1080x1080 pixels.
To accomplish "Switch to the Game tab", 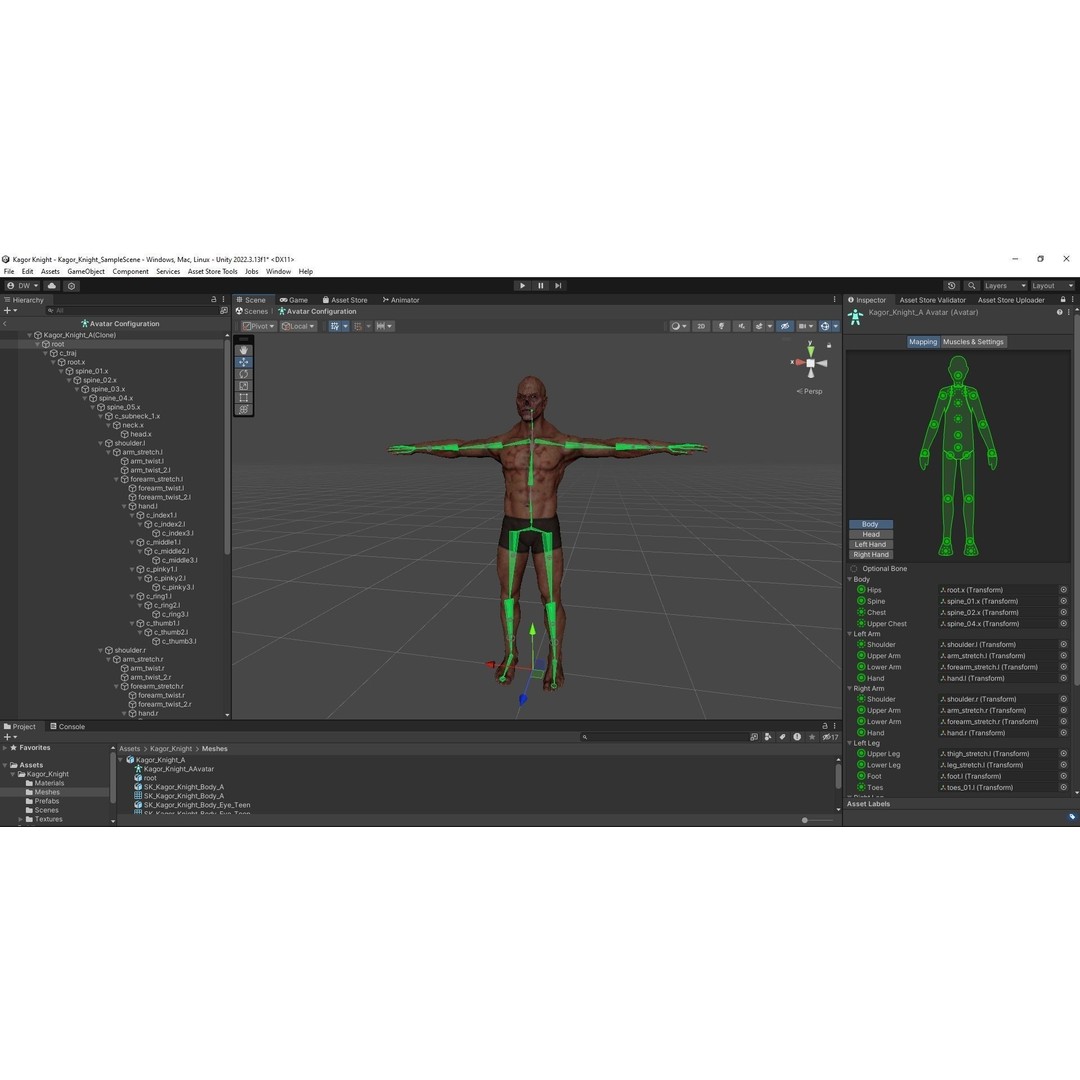I will coord(293,300).
